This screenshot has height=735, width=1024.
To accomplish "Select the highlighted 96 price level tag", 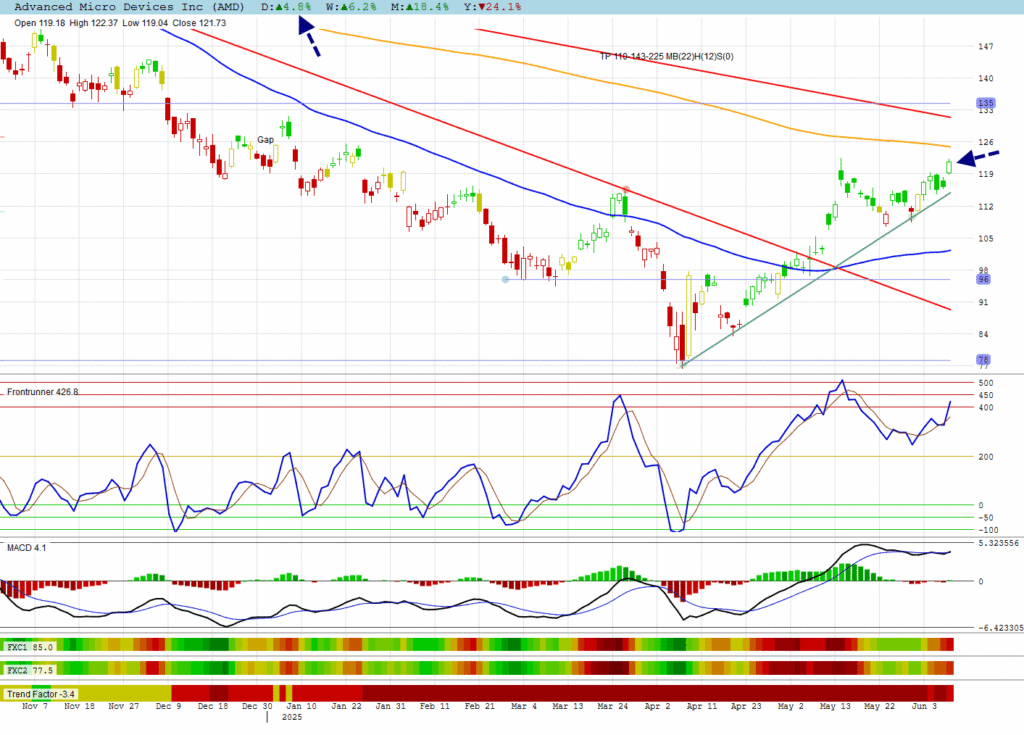I will tap(984, 279).
